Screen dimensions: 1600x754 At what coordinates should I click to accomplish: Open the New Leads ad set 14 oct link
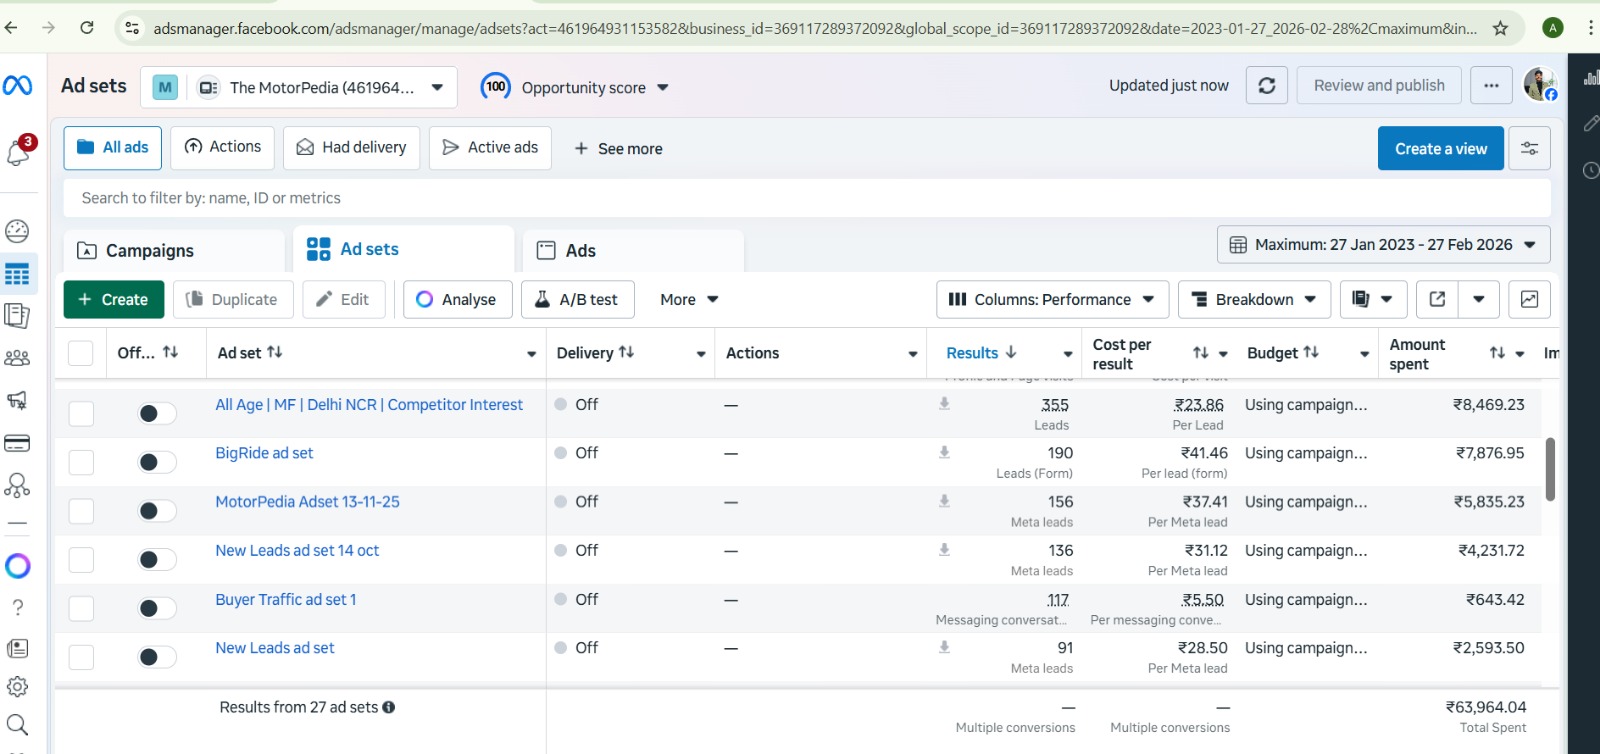(x=297, y=551)
